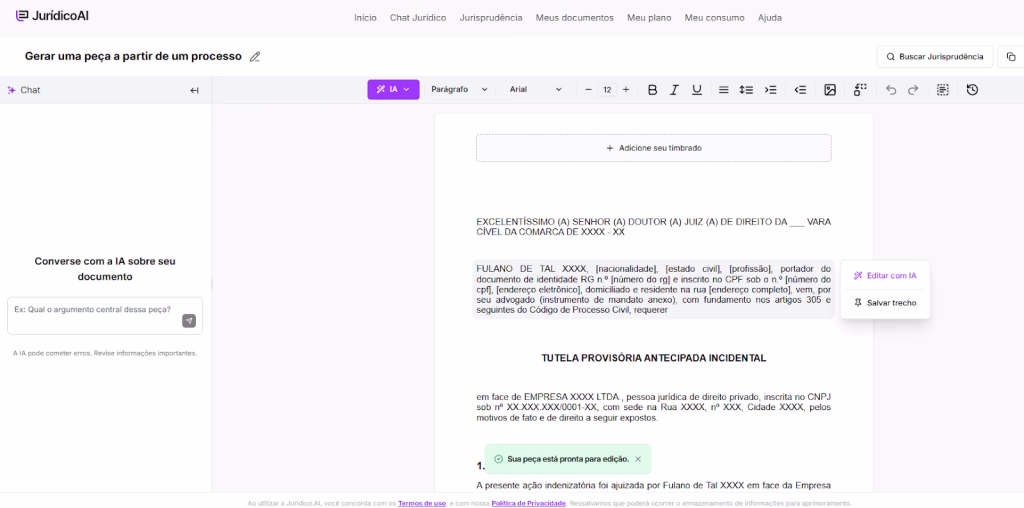
Task: Toggle italic formatting
Action: tap(675, 90)
